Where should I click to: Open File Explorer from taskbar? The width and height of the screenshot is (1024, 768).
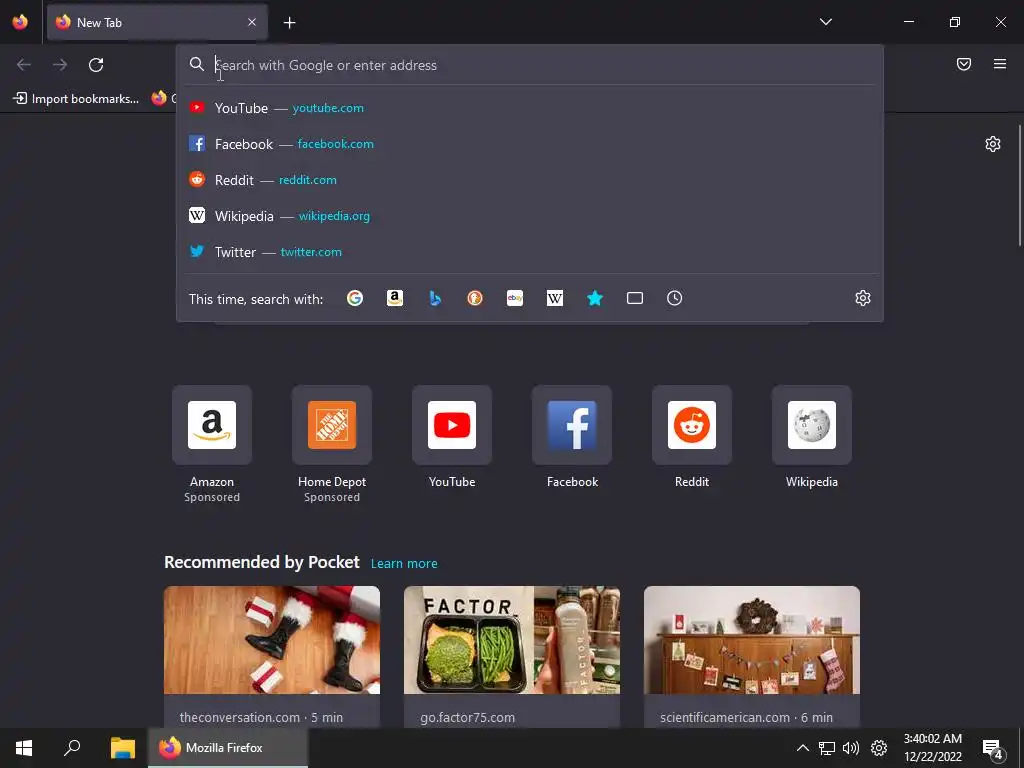(x=122, y=748)
